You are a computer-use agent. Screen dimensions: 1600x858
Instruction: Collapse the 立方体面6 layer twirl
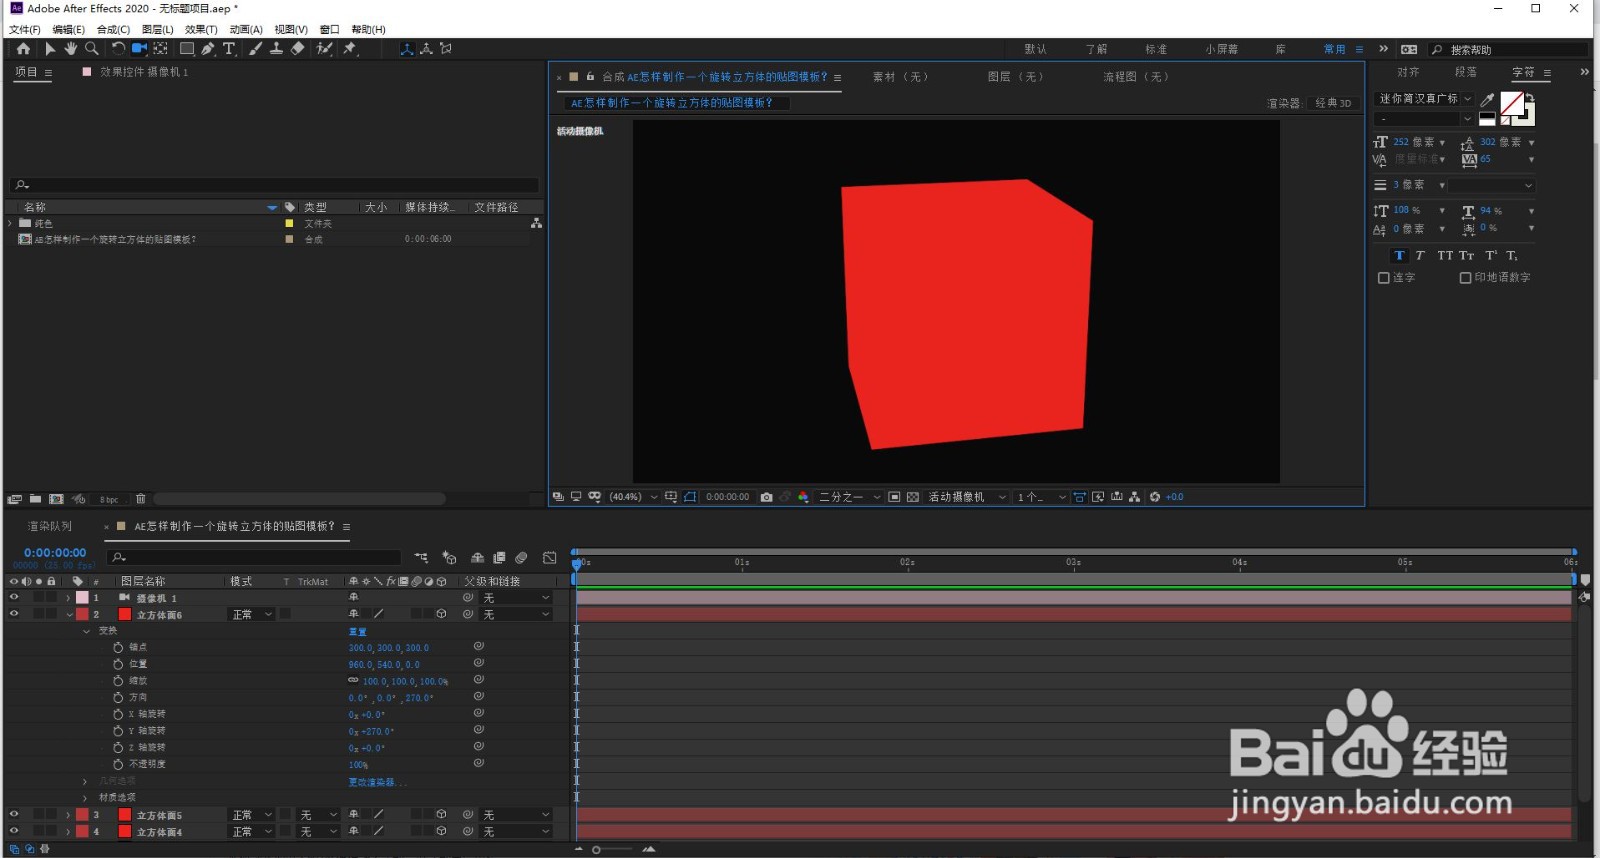coord(69,615)
